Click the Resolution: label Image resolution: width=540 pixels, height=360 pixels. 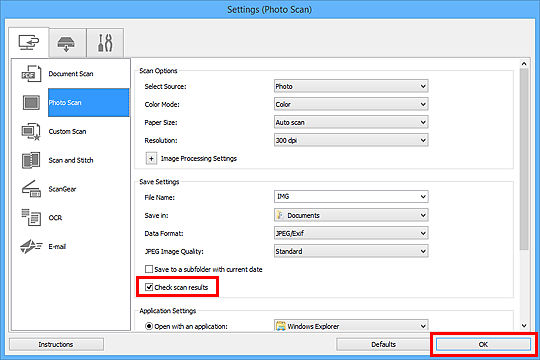tap(161, 141)
